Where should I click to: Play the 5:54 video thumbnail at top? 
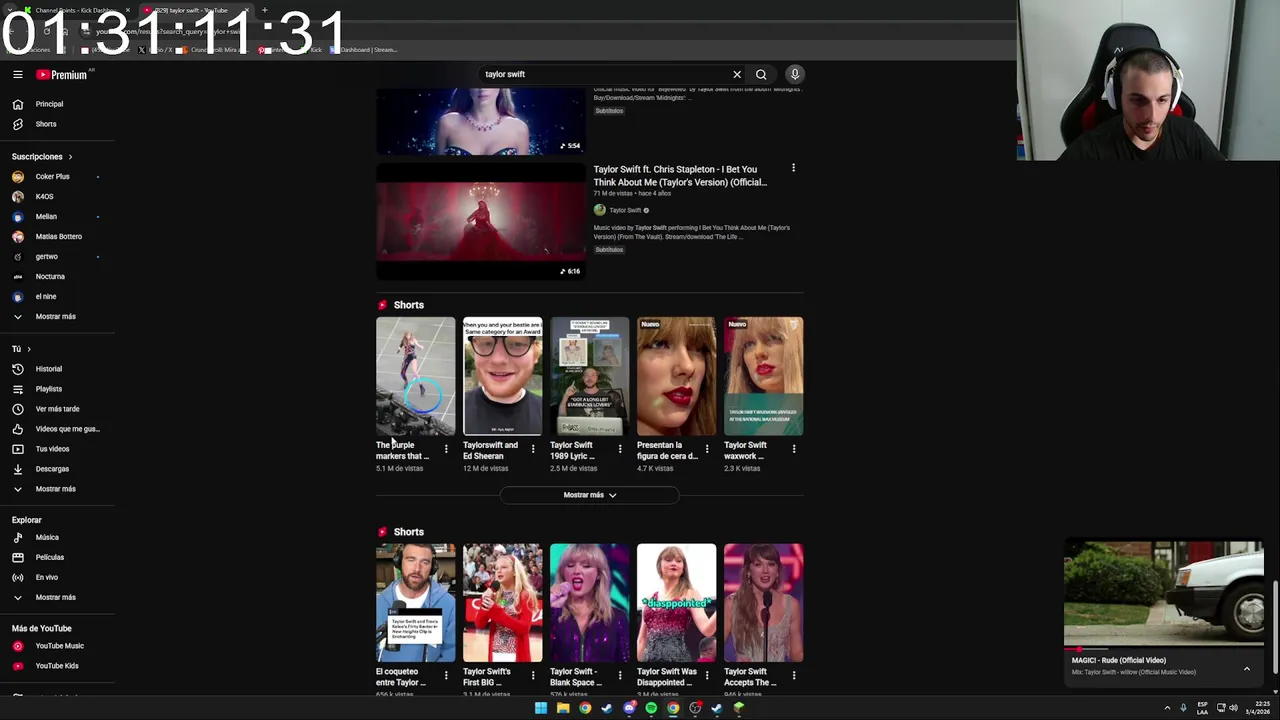point(481,121)
